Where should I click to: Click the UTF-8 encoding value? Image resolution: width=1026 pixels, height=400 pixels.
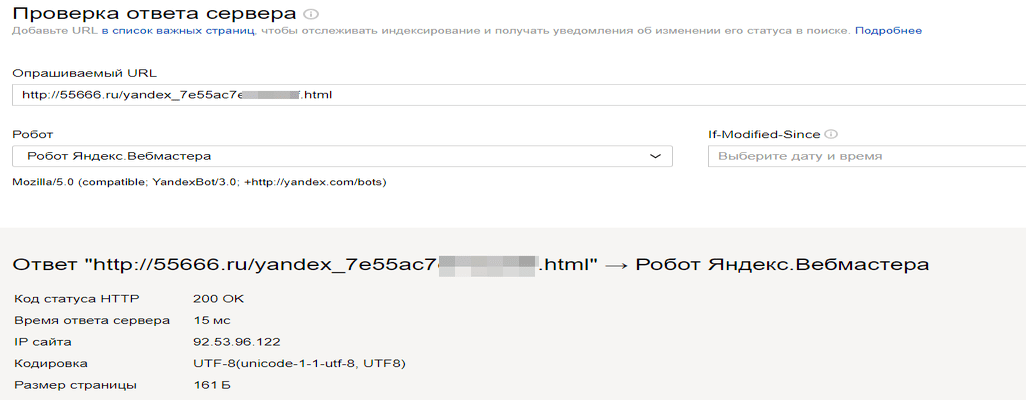tap(298, 363)
